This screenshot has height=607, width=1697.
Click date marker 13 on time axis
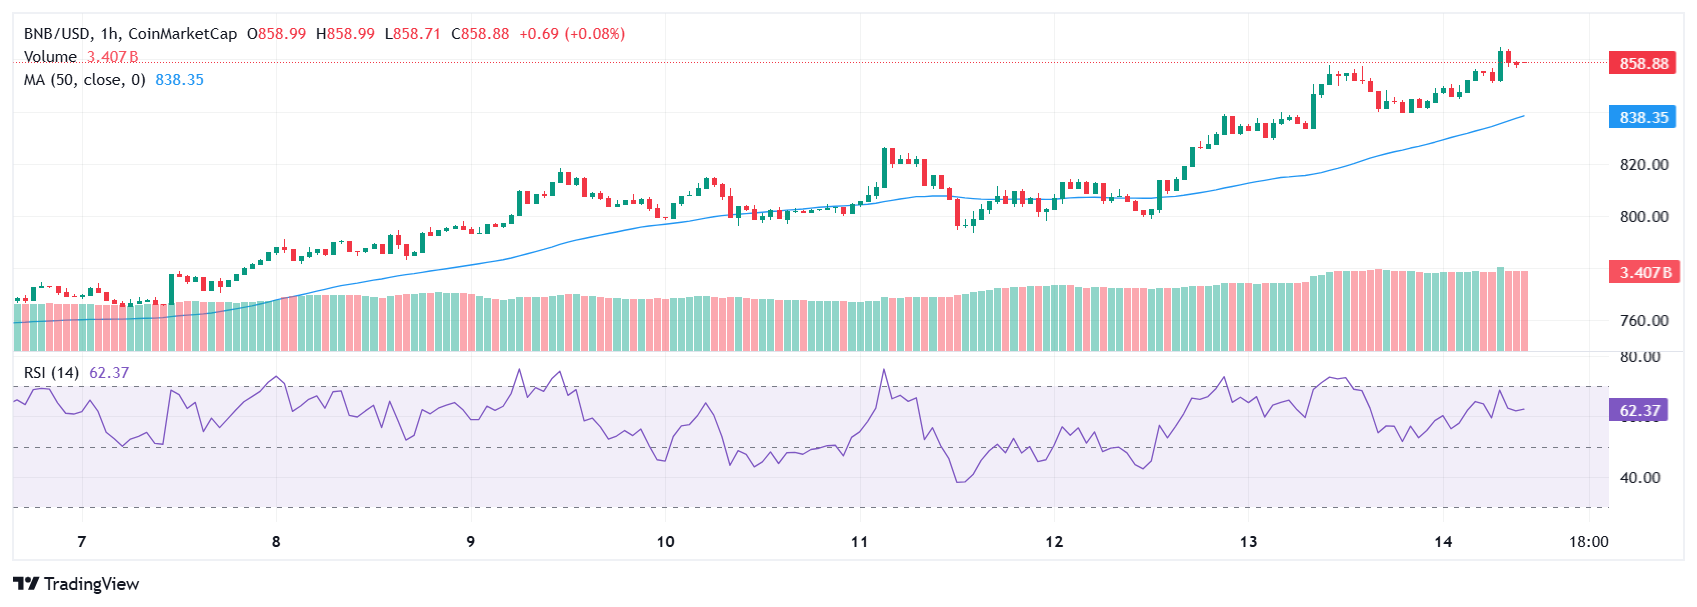tap(1248, 542)
